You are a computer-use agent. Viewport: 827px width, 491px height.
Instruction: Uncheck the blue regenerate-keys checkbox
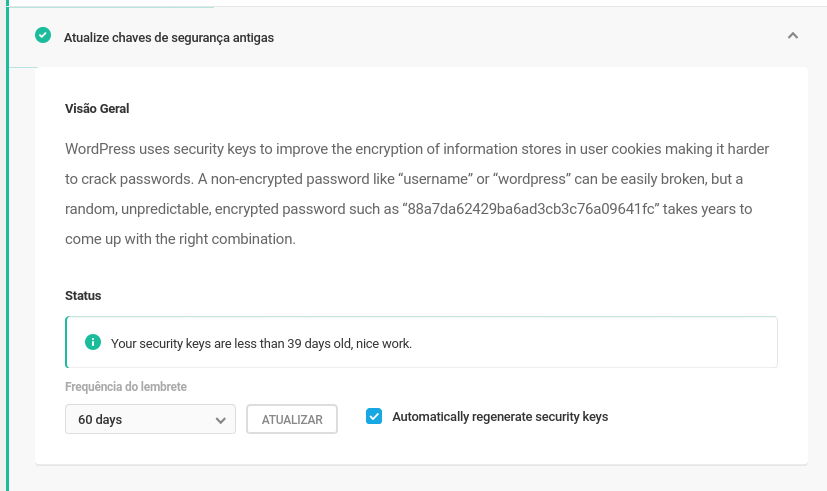click(374, 416)
